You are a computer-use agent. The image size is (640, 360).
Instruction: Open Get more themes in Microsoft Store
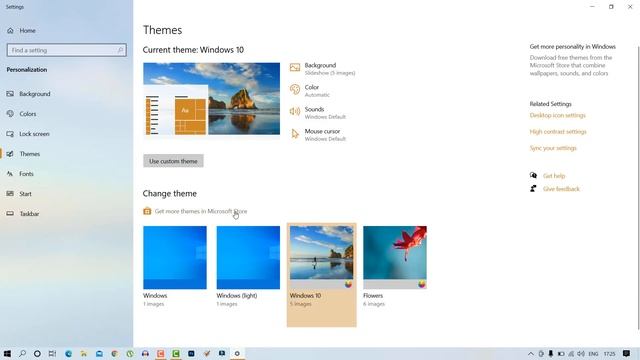[201, 211]
